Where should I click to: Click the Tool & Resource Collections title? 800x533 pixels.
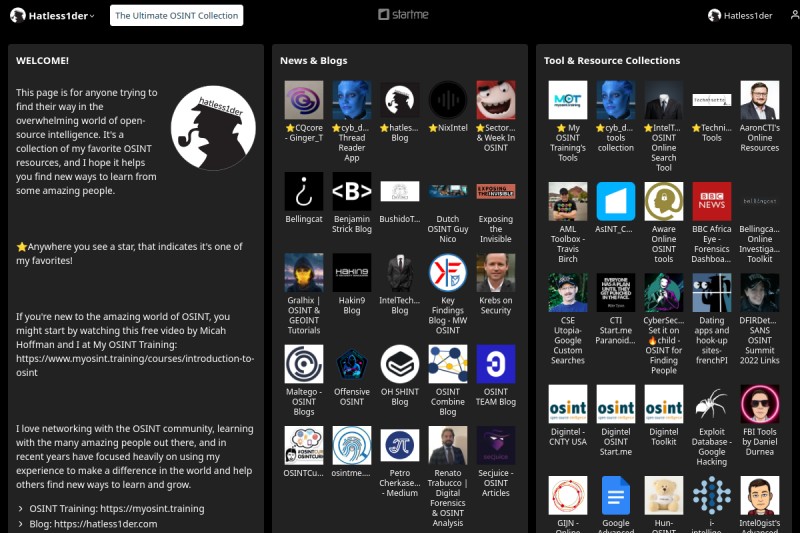[x=612, y=60]
